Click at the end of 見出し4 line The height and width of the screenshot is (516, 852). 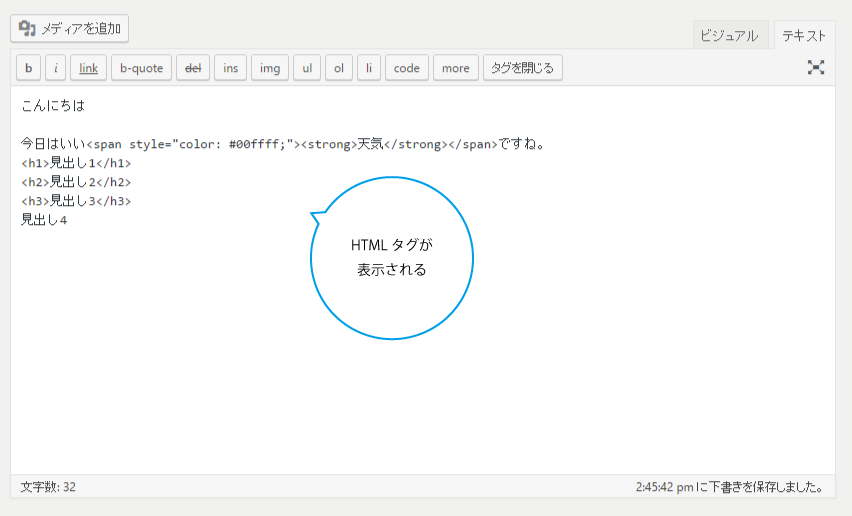(x=68, y=220)
